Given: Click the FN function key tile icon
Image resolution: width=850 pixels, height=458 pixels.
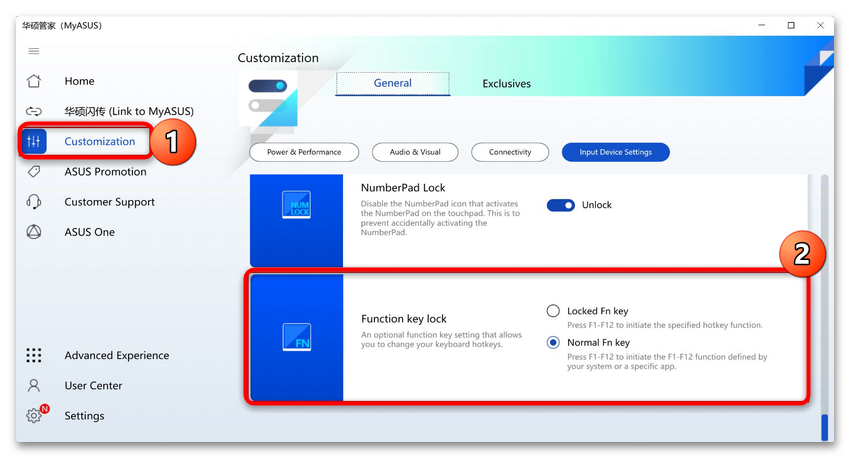Looking at the screenshot, I should click(297, 337).
